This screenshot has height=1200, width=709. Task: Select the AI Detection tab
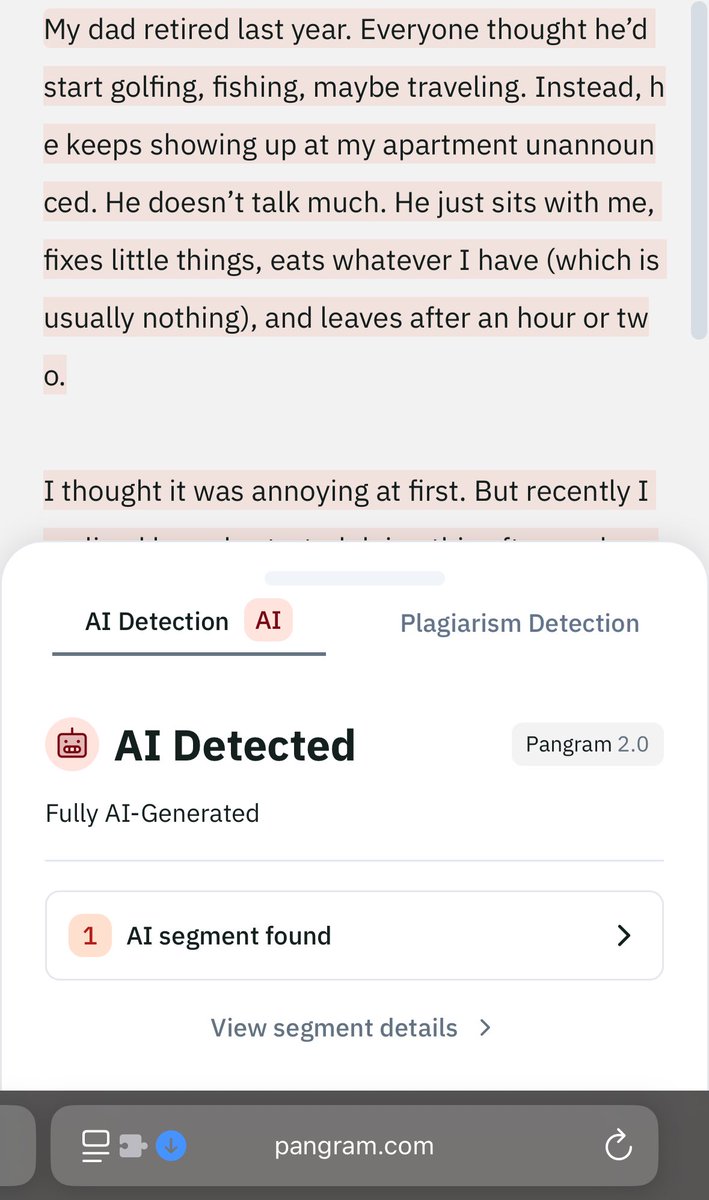point(157,622)
